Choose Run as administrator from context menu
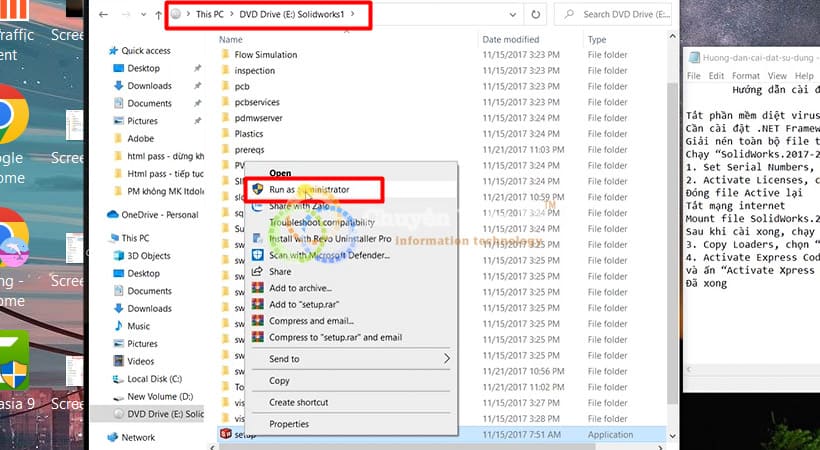The width and height of the screenshot is (820, 450). 309,188
